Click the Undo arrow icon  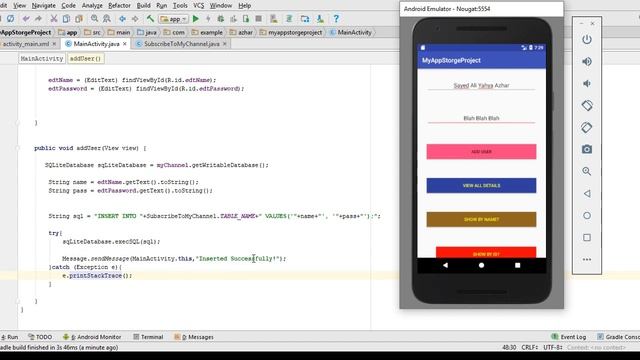(x=26, y=19)
